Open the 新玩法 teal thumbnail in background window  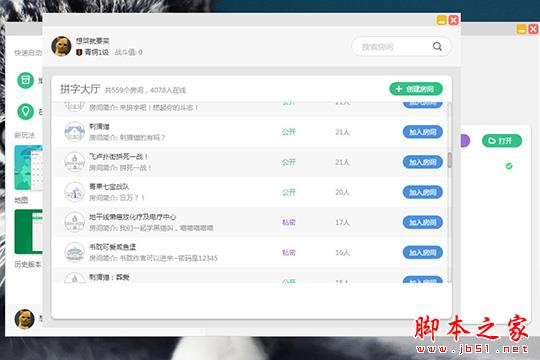coord(28,167)
